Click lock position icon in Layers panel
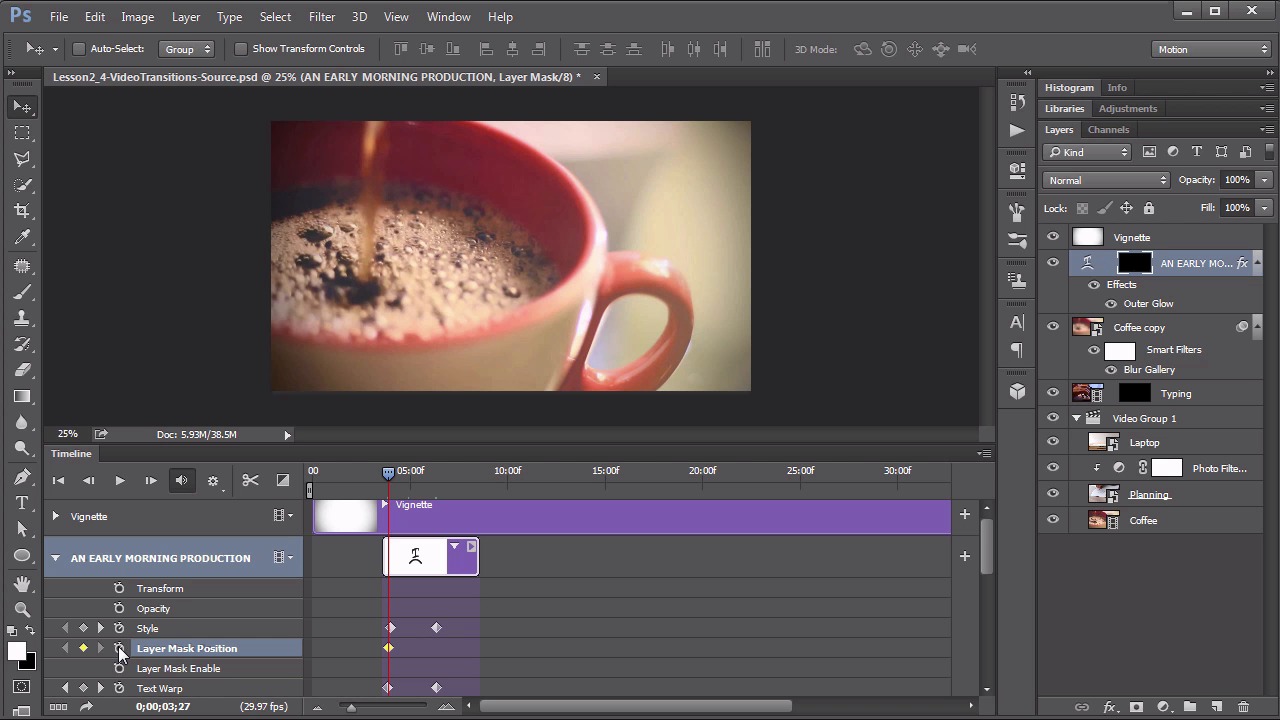The height and width of the screenshot is (720, 1280). click(1126, 208)
